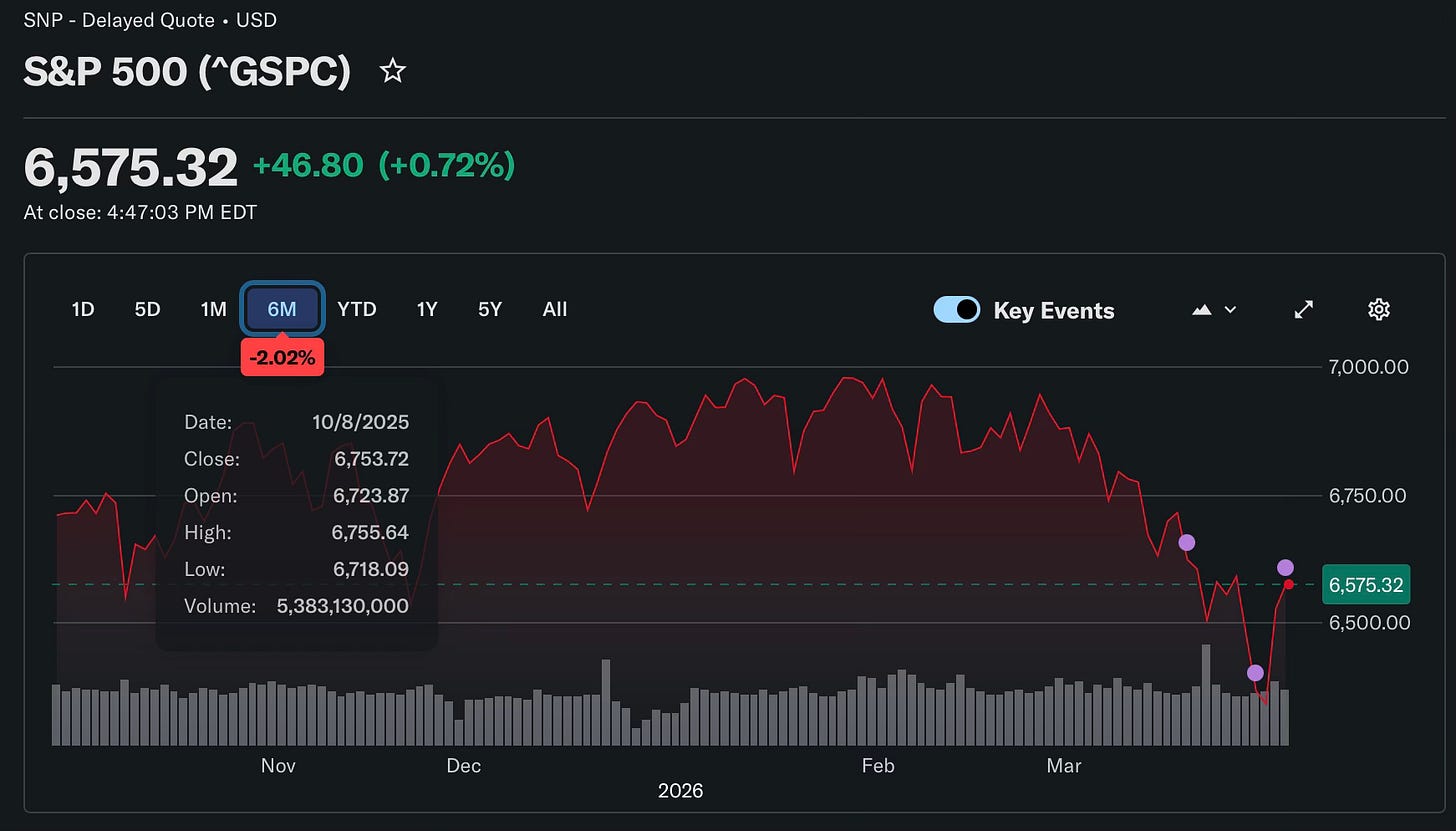The height and width of the screenshot is (831, 1456).
Task: Click the Feb x-axis label
Action: [878, 766]
